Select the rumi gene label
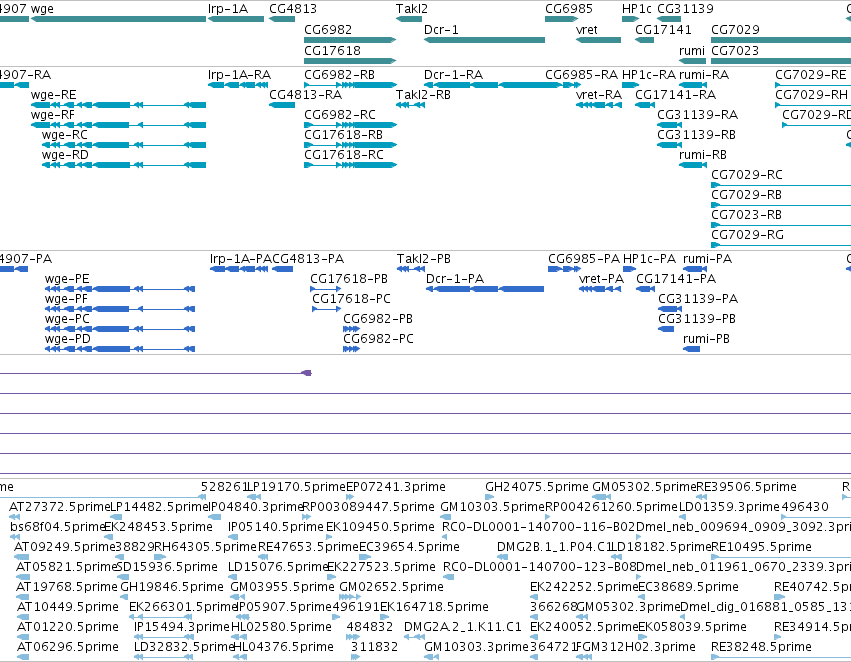Screen dimensions: 851x662 (692, 50)
